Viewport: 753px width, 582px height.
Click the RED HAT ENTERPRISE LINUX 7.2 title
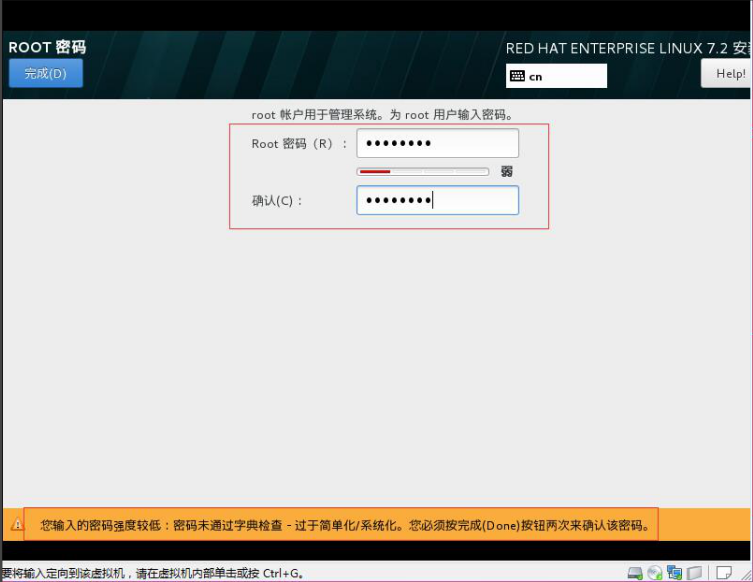coord(628,48)
